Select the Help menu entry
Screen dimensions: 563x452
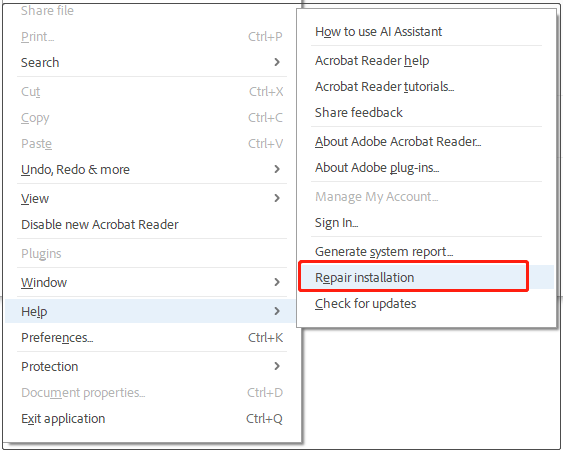150,311
